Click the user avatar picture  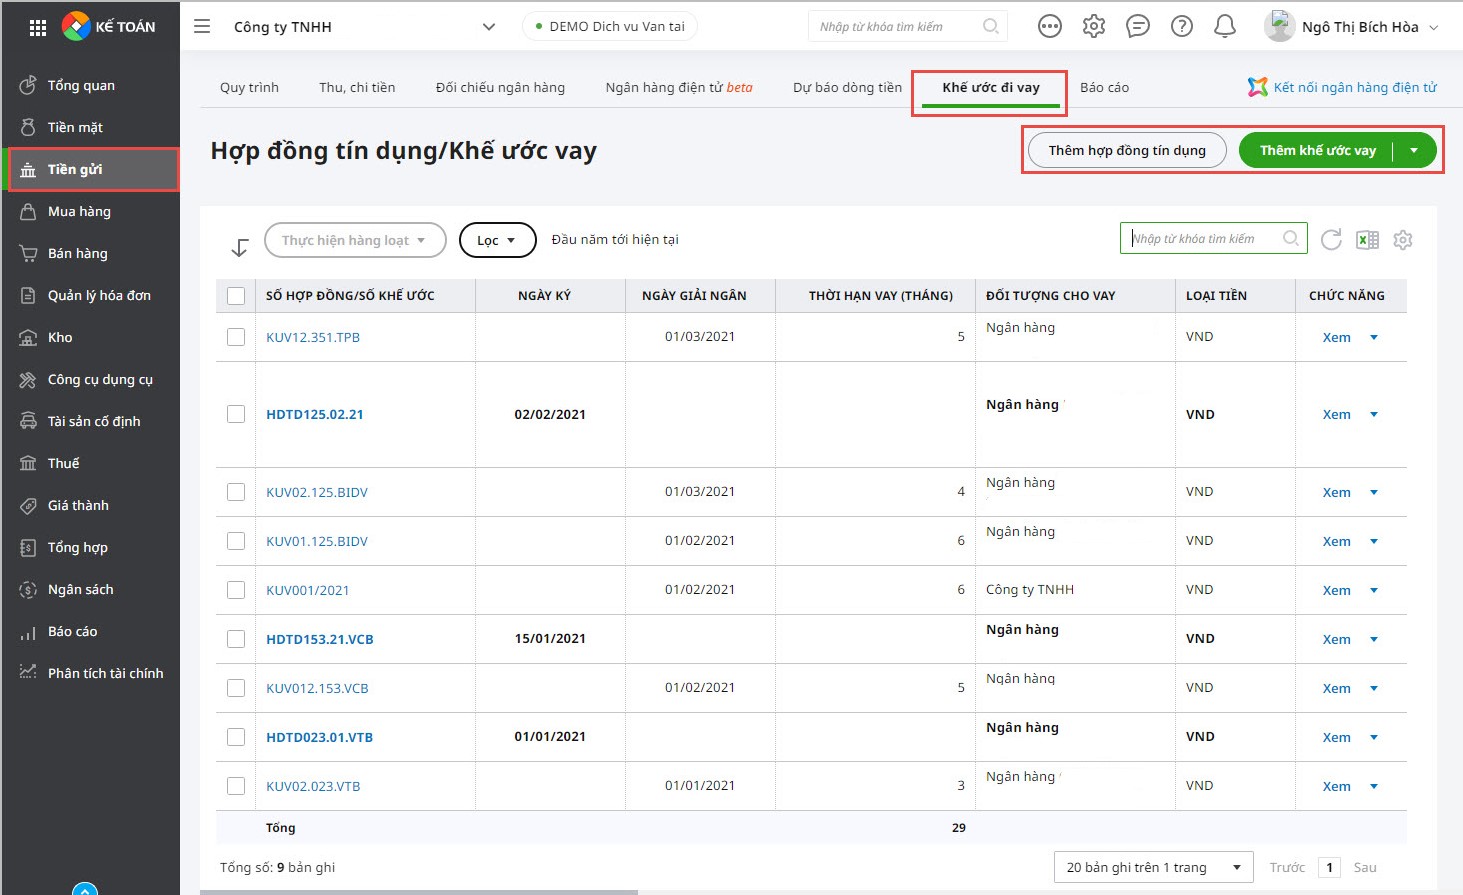pos(1279,27)
